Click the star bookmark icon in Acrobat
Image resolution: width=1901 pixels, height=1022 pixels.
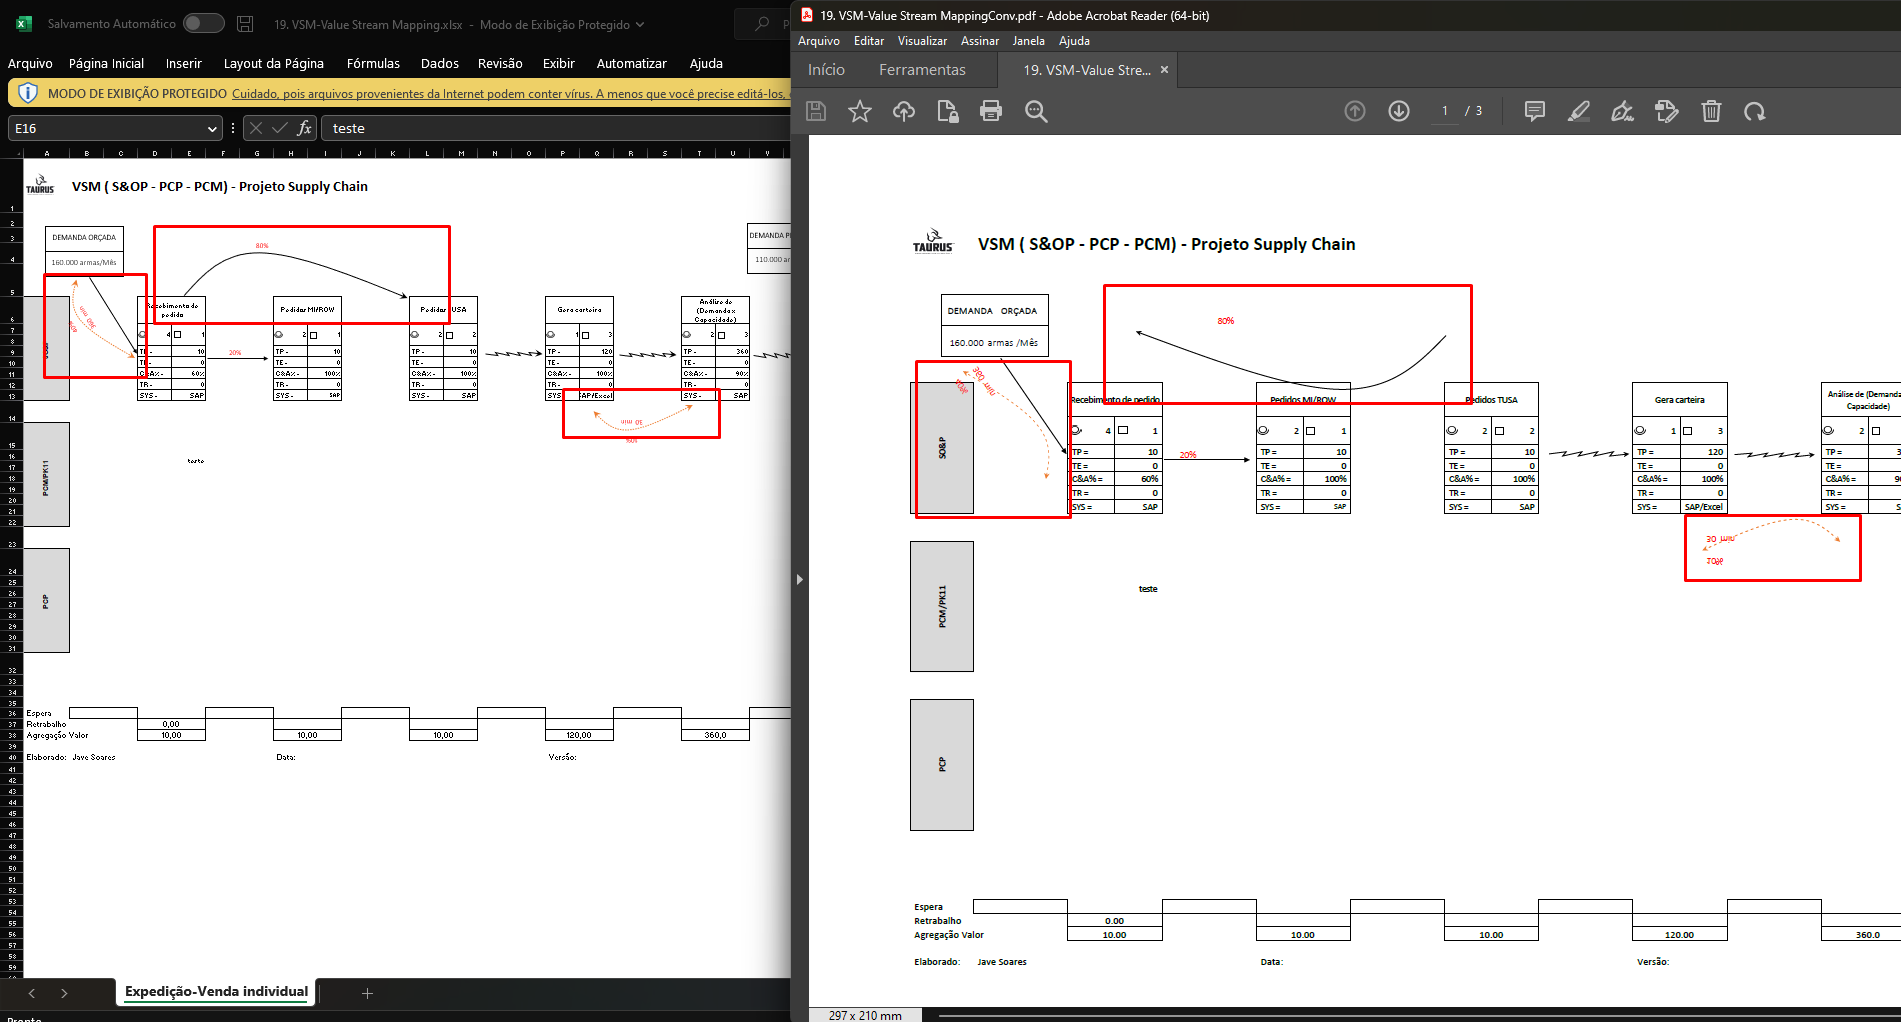click(x=860, y=111)
